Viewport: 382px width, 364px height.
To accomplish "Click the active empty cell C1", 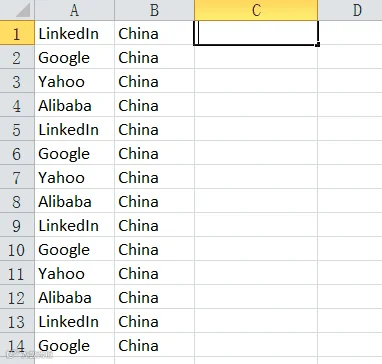I will 256,33.
